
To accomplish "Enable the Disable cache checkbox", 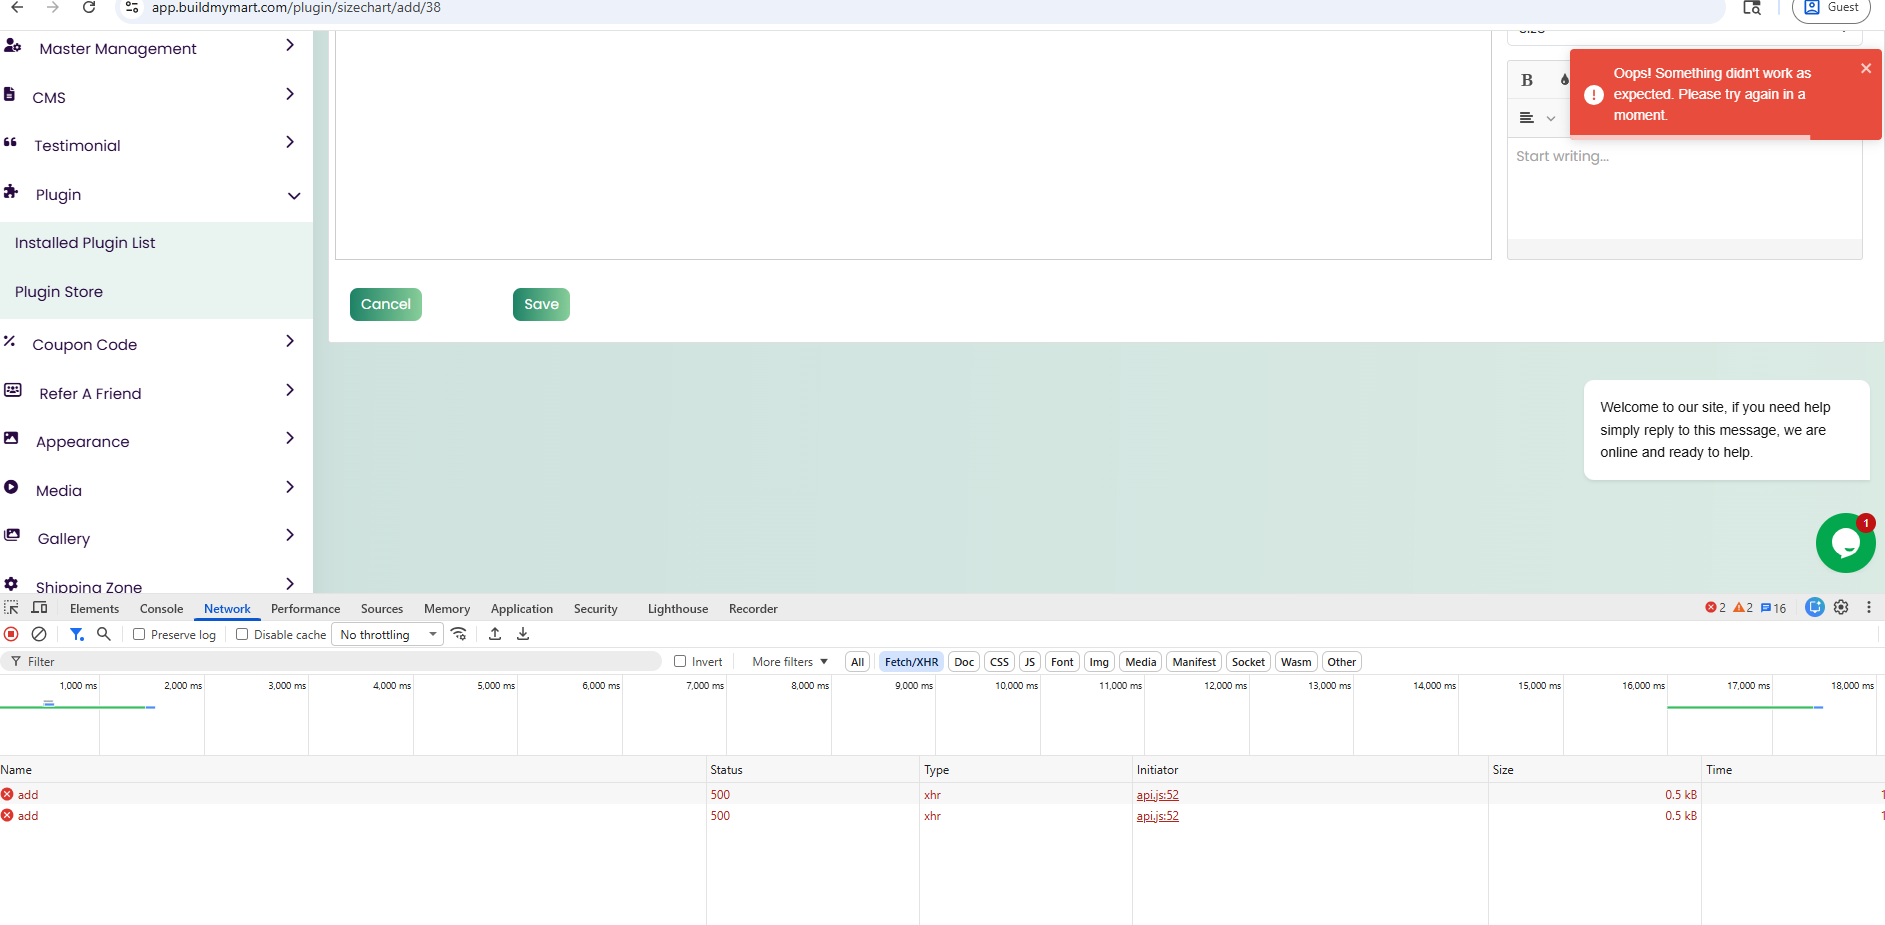I will 242,634.
